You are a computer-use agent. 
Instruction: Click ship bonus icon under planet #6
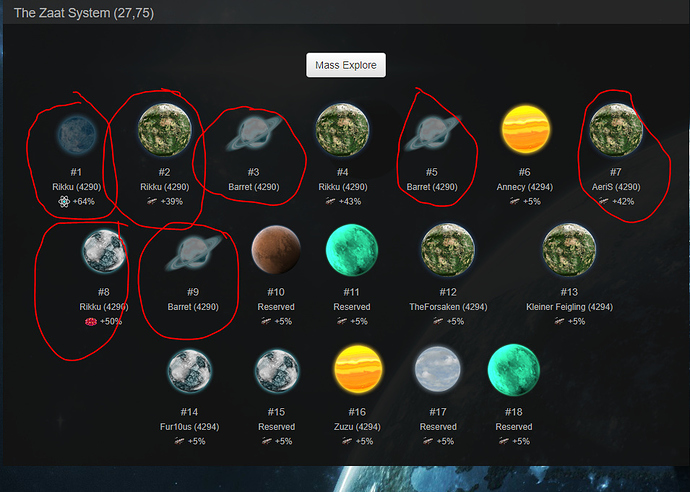click(x=514, y=201)
